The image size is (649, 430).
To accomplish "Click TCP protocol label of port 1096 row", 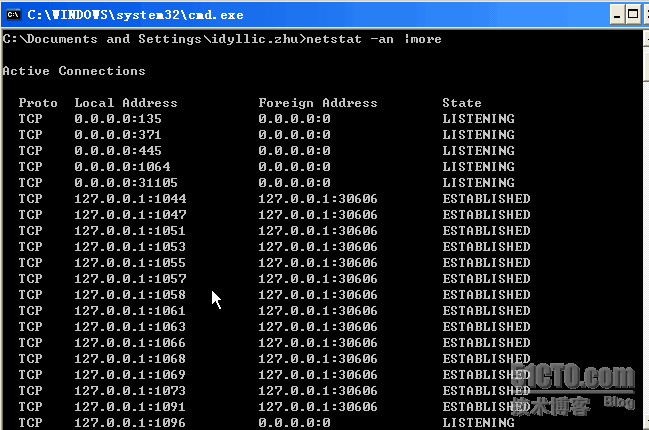I will click(30, 423).
